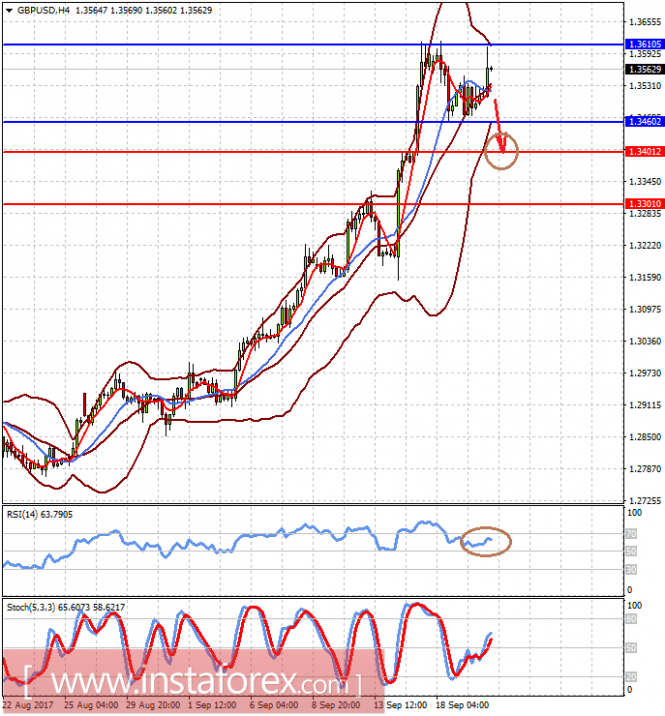
Task: Click the brown ellipse on RSI line
Action: pyautogui.click(x=486, y=542)
